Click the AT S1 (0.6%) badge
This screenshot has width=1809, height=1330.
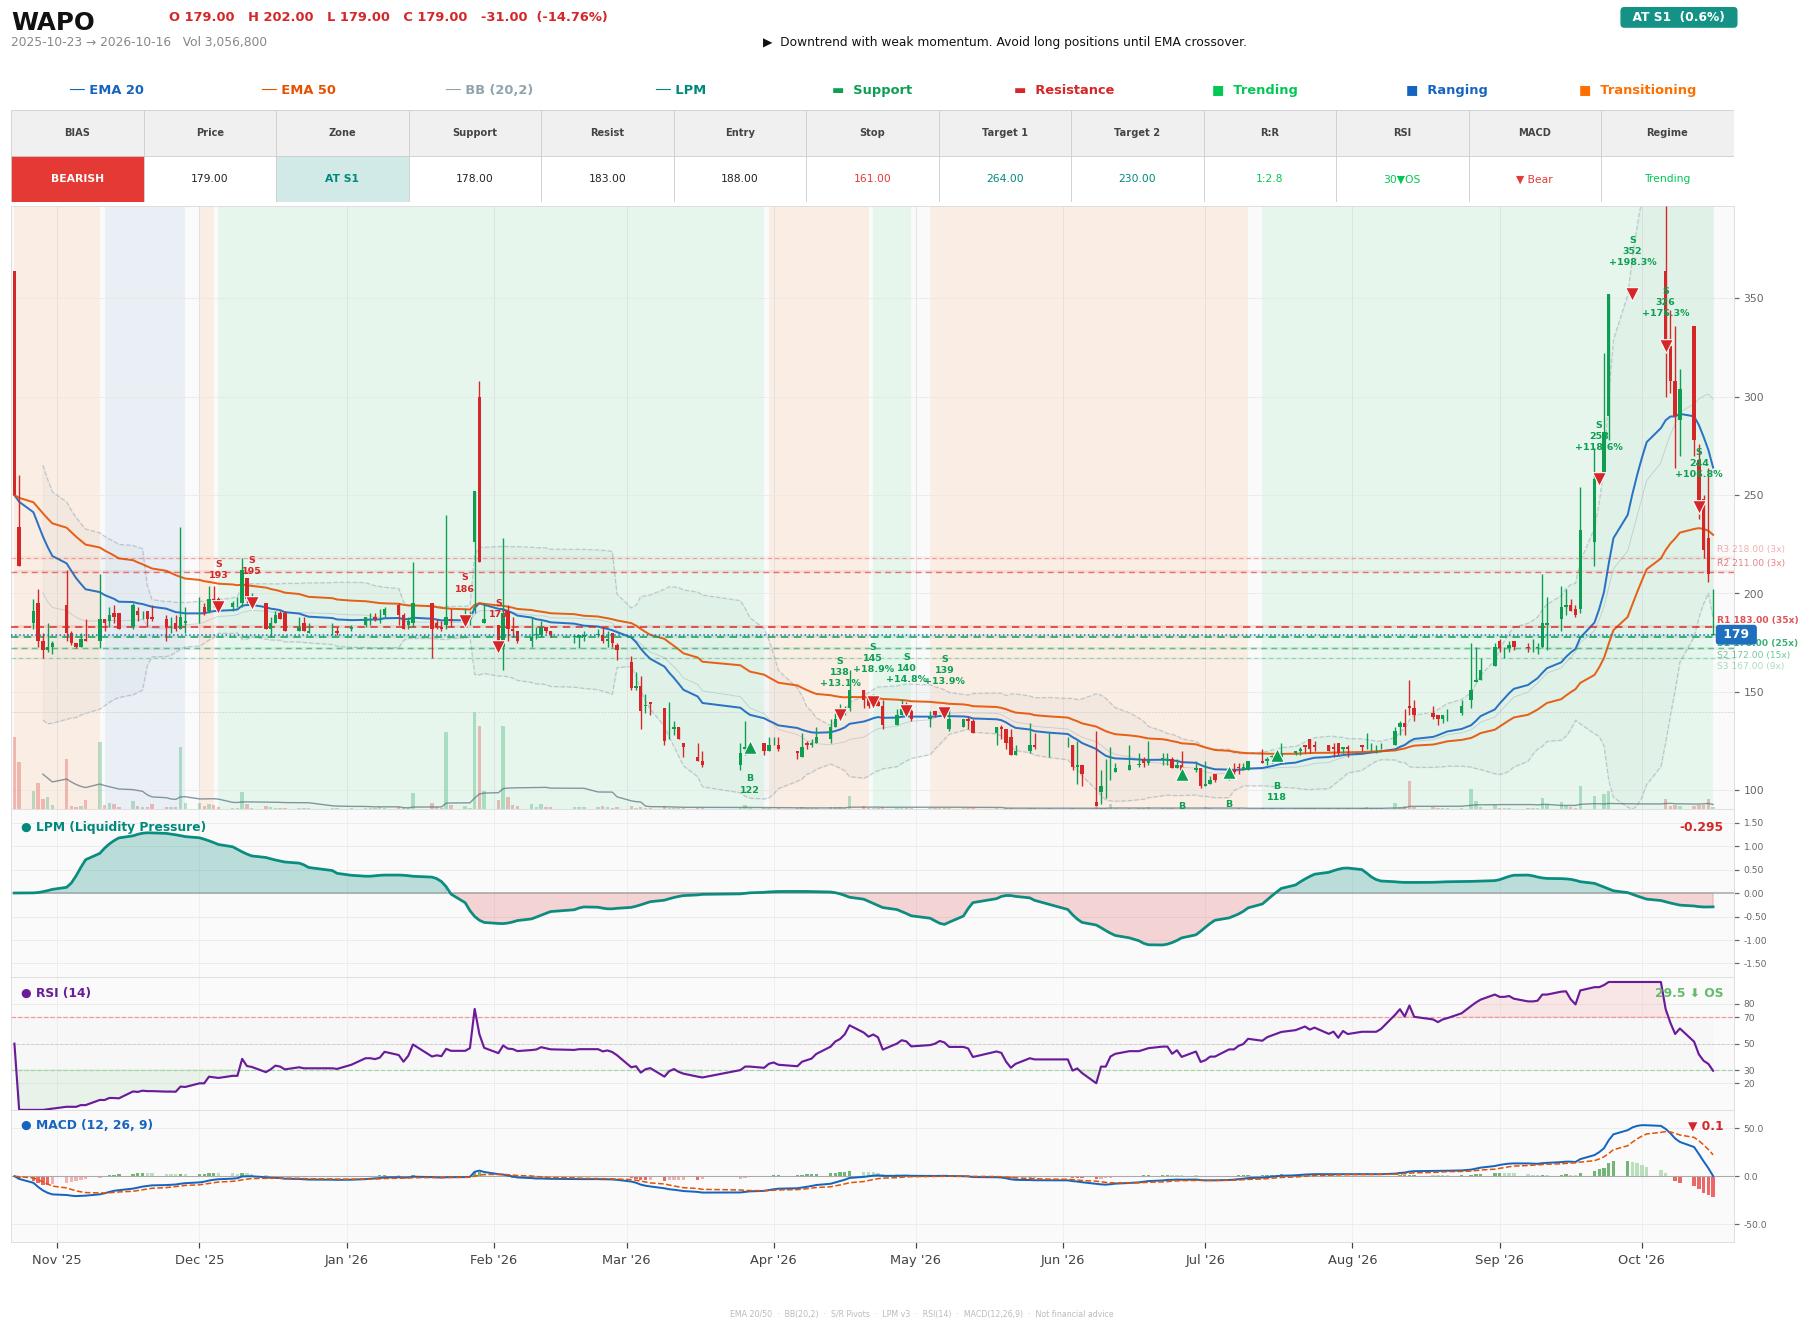tap(1678, 17)
